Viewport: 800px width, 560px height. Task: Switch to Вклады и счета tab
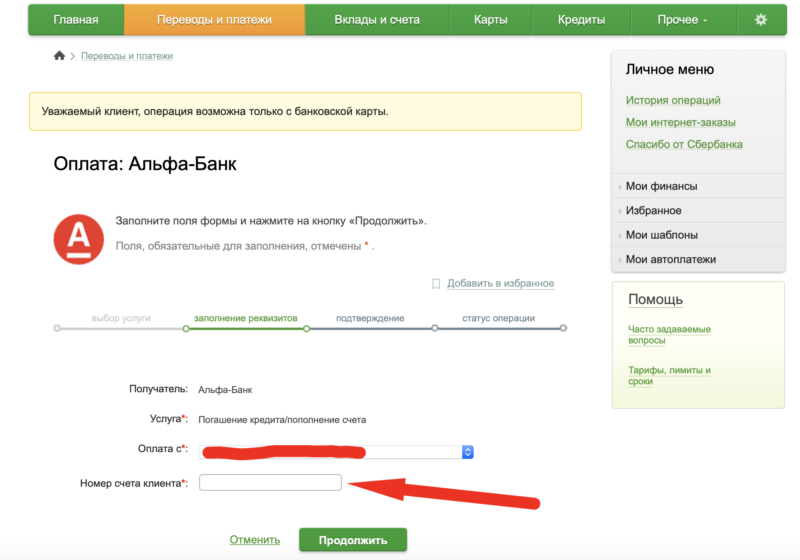(x=377, y=20)
